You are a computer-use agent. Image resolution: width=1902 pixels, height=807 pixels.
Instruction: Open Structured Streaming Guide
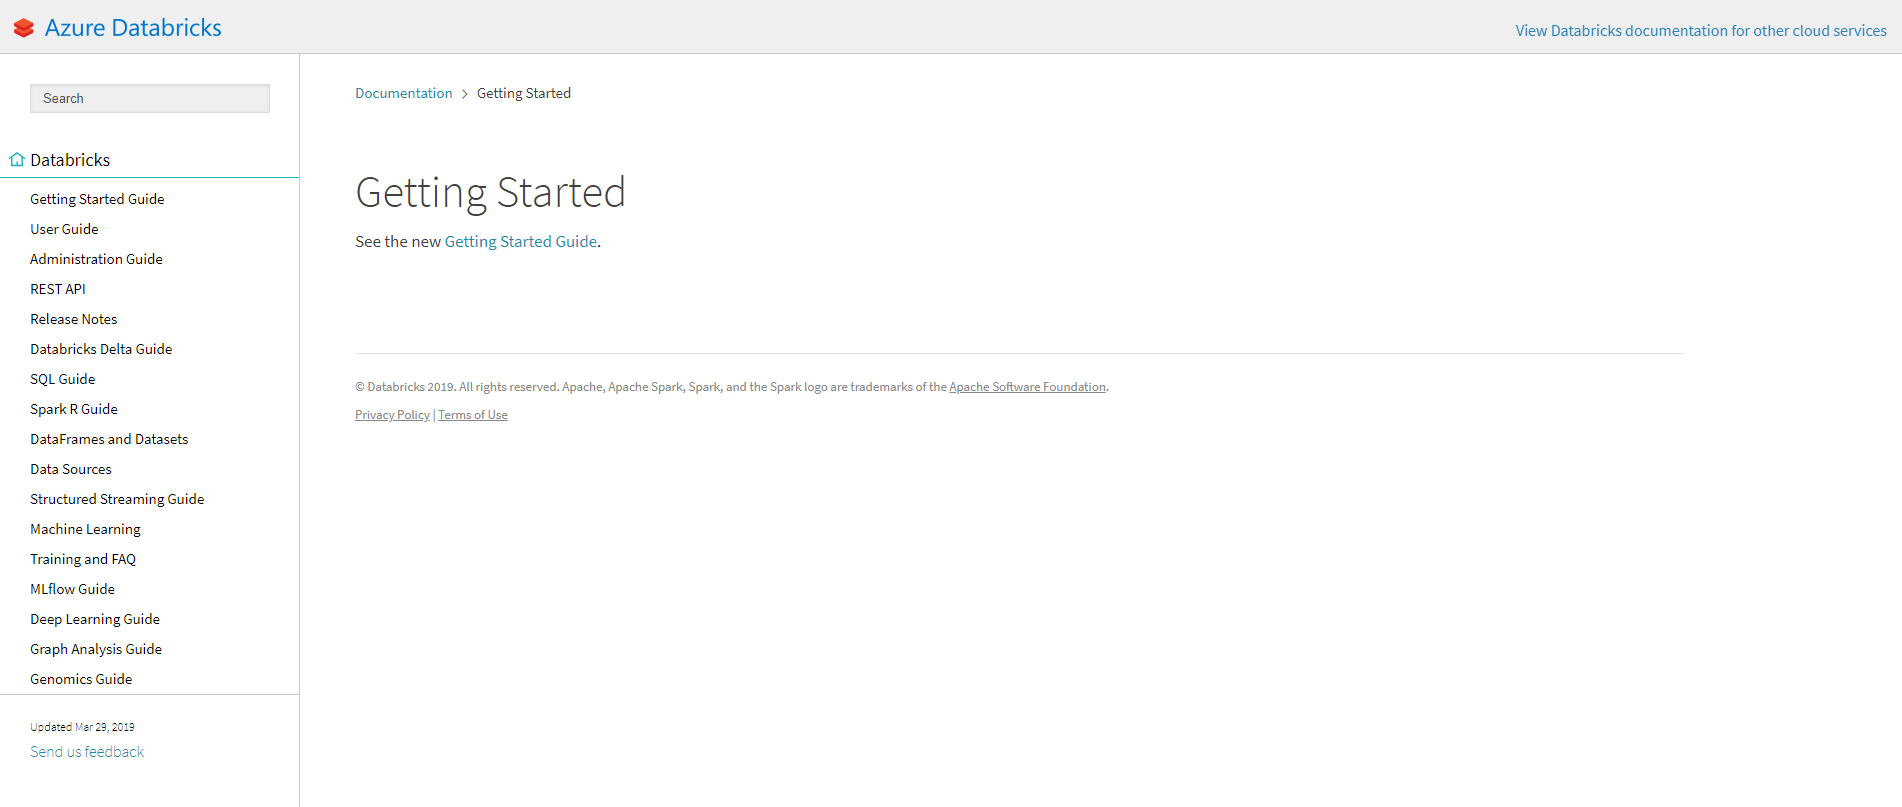(117, 499)
